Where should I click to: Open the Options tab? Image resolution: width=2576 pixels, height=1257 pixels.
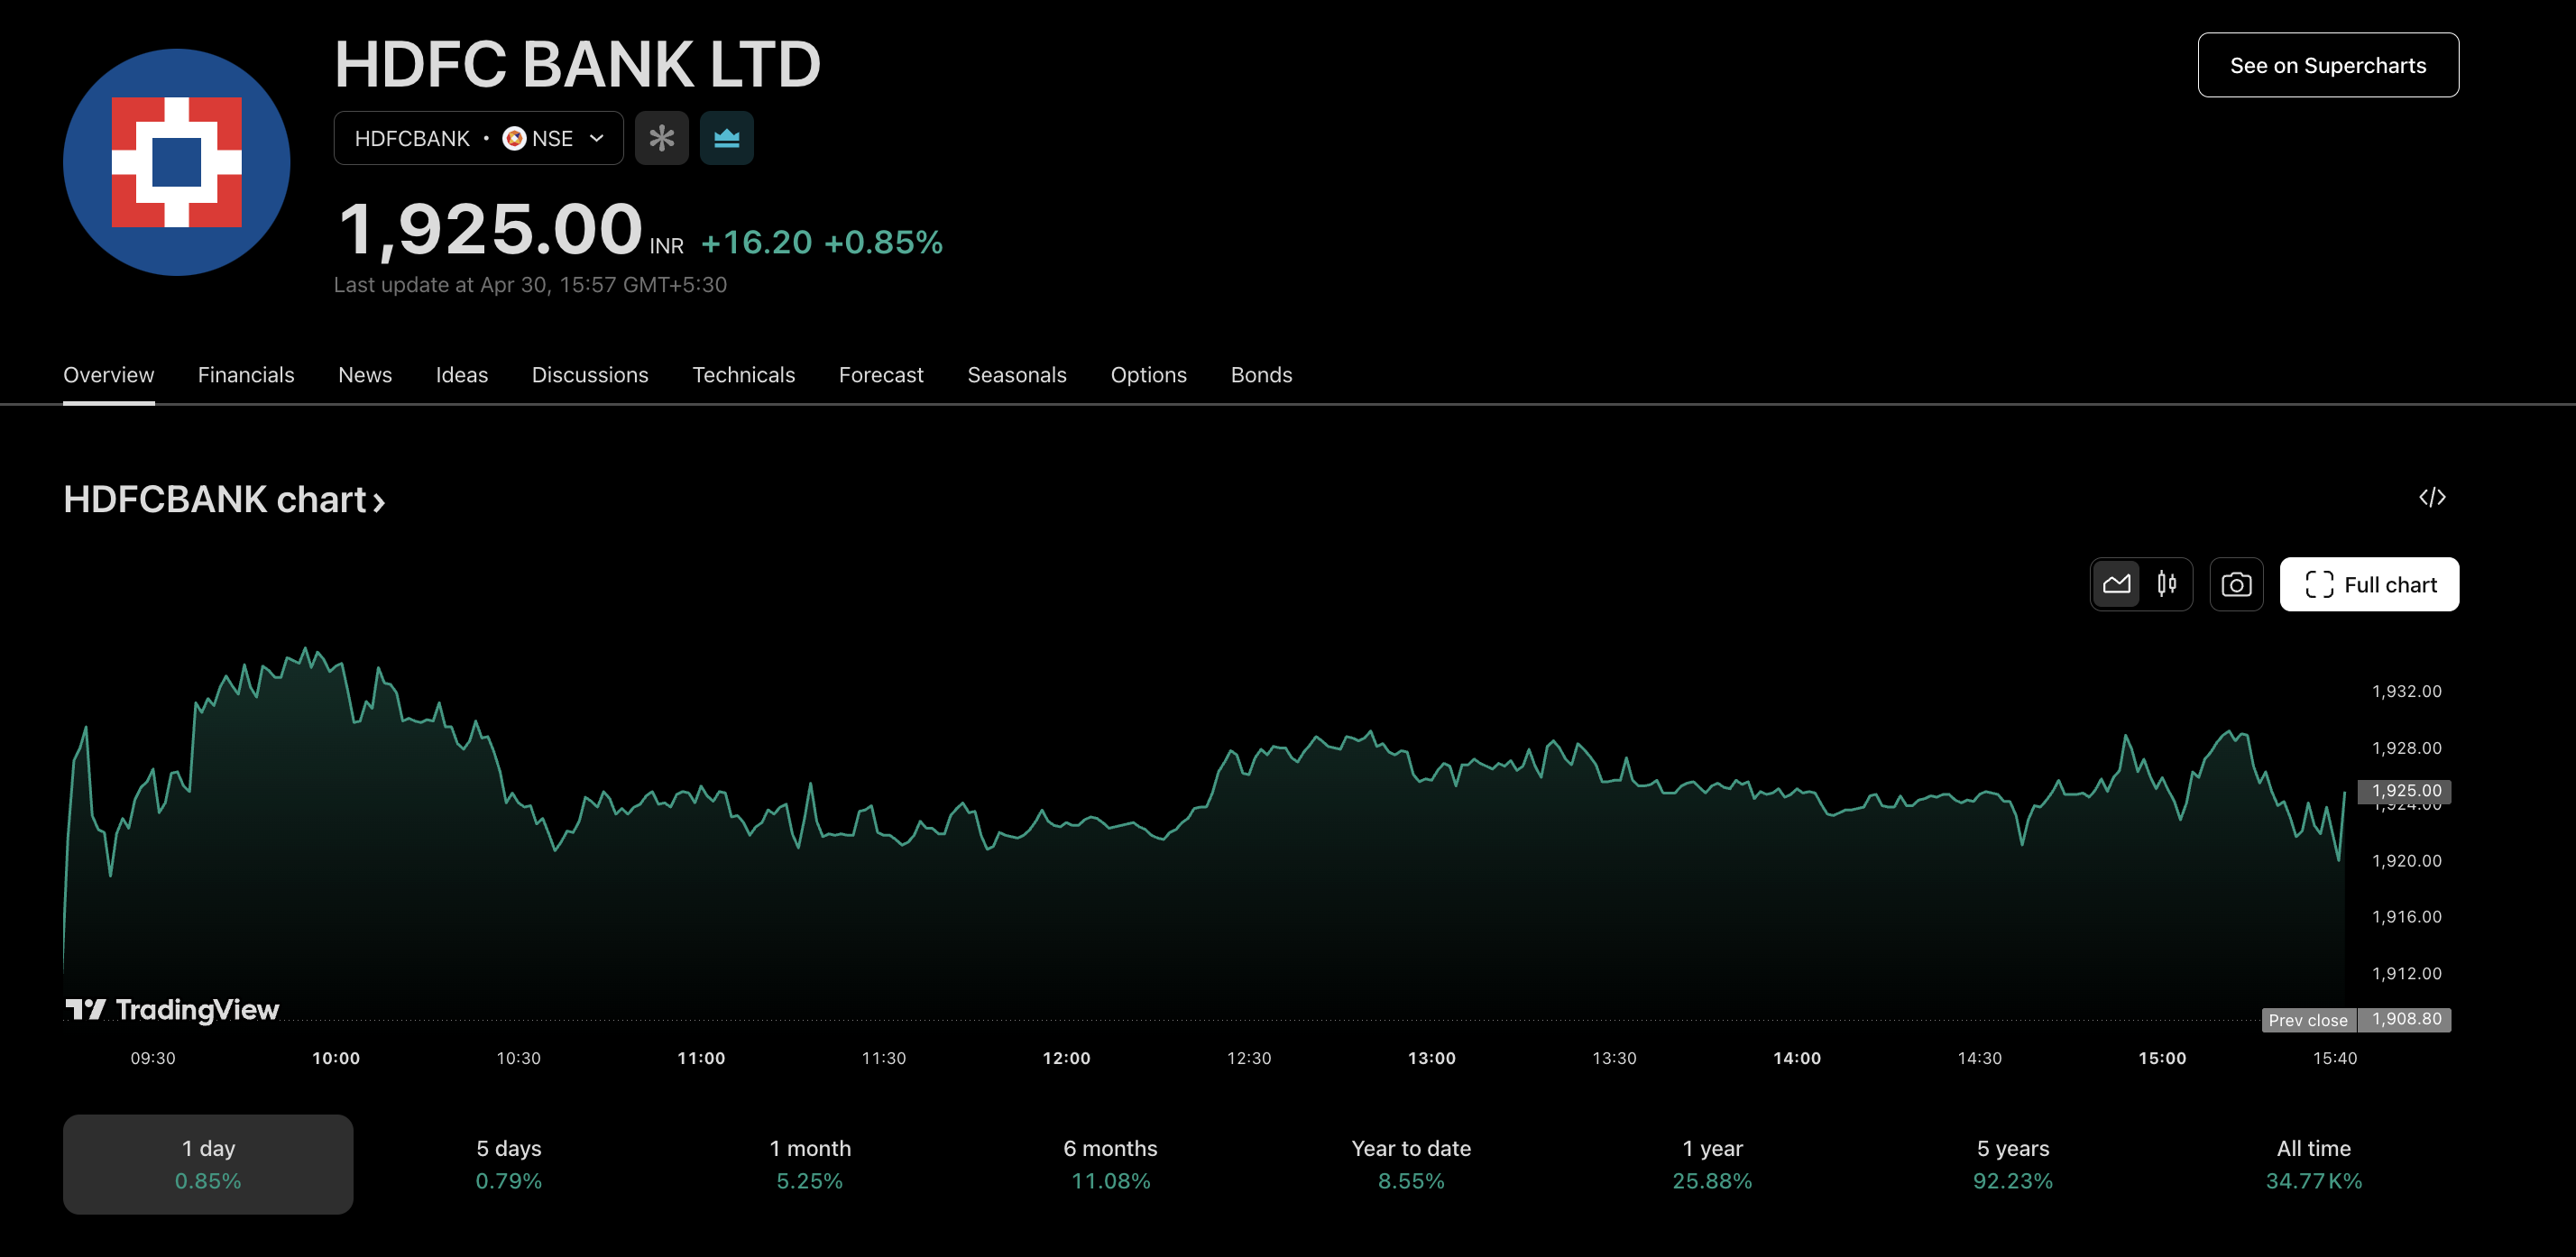click(1148, 375)
